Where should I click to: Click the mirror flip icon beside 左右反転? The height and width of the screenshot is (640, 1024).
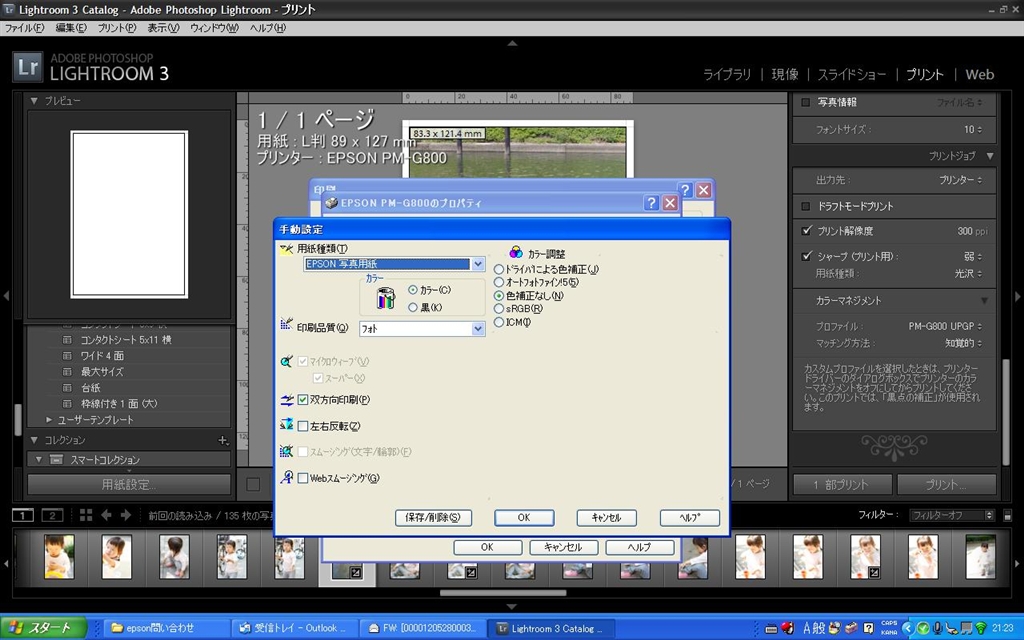287,425
